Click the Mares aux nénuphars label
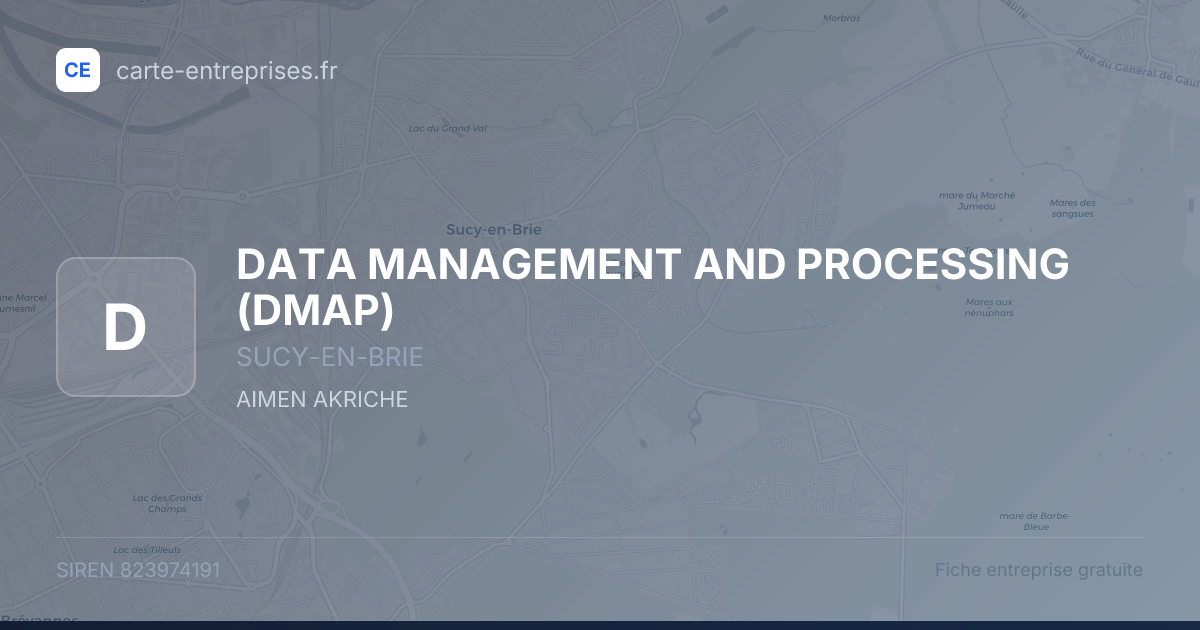The height and width of the screenshot is (630, 1200). coord(990,307)
